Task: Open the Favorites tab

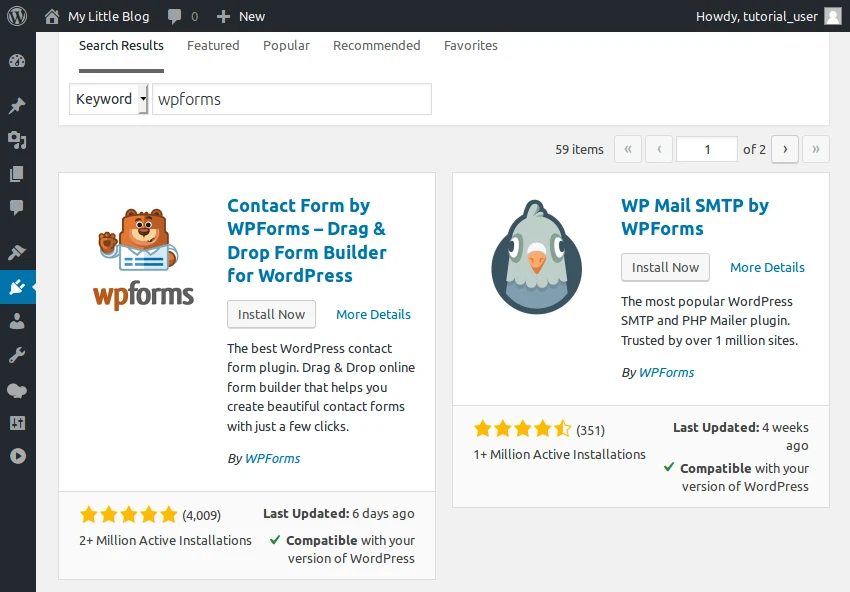Action: coord(471,46)
